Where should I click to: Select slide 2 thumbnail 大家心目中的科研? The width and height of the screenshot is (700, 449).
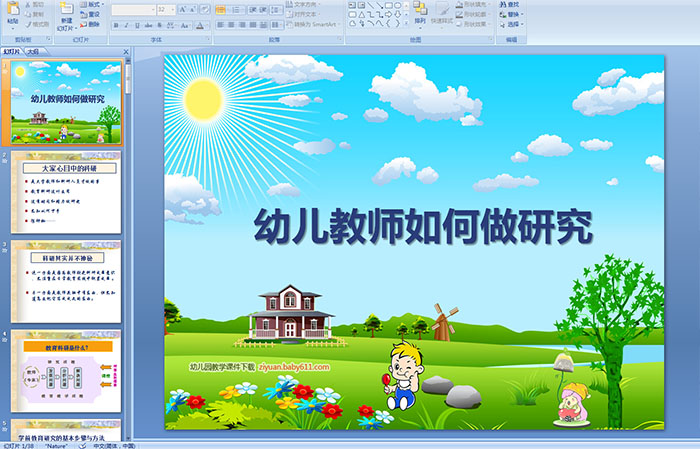pos(66,192)
